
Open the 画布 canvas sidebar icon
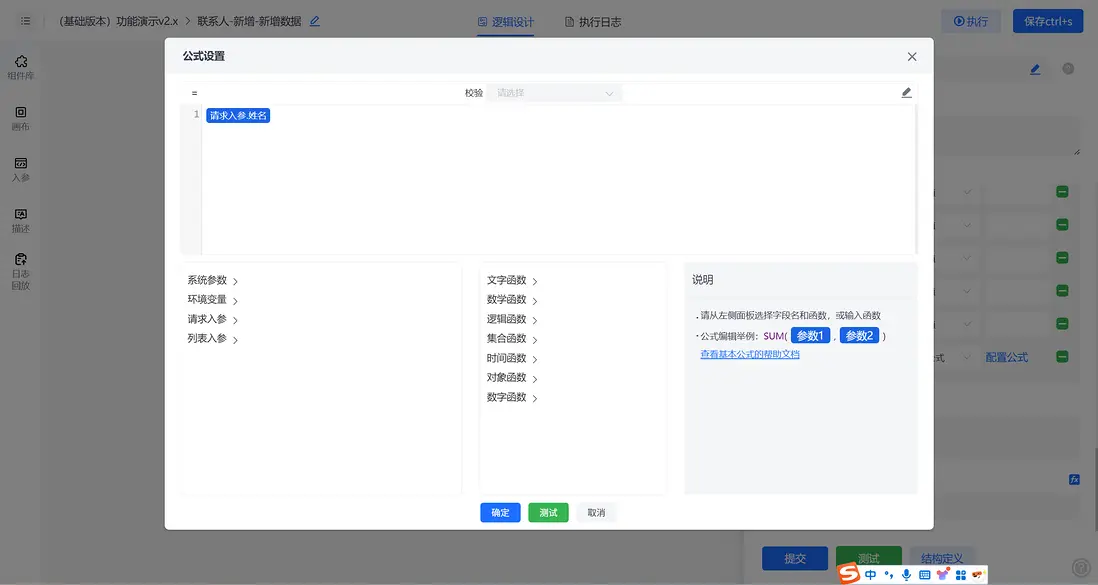click(x=21, y=118)
